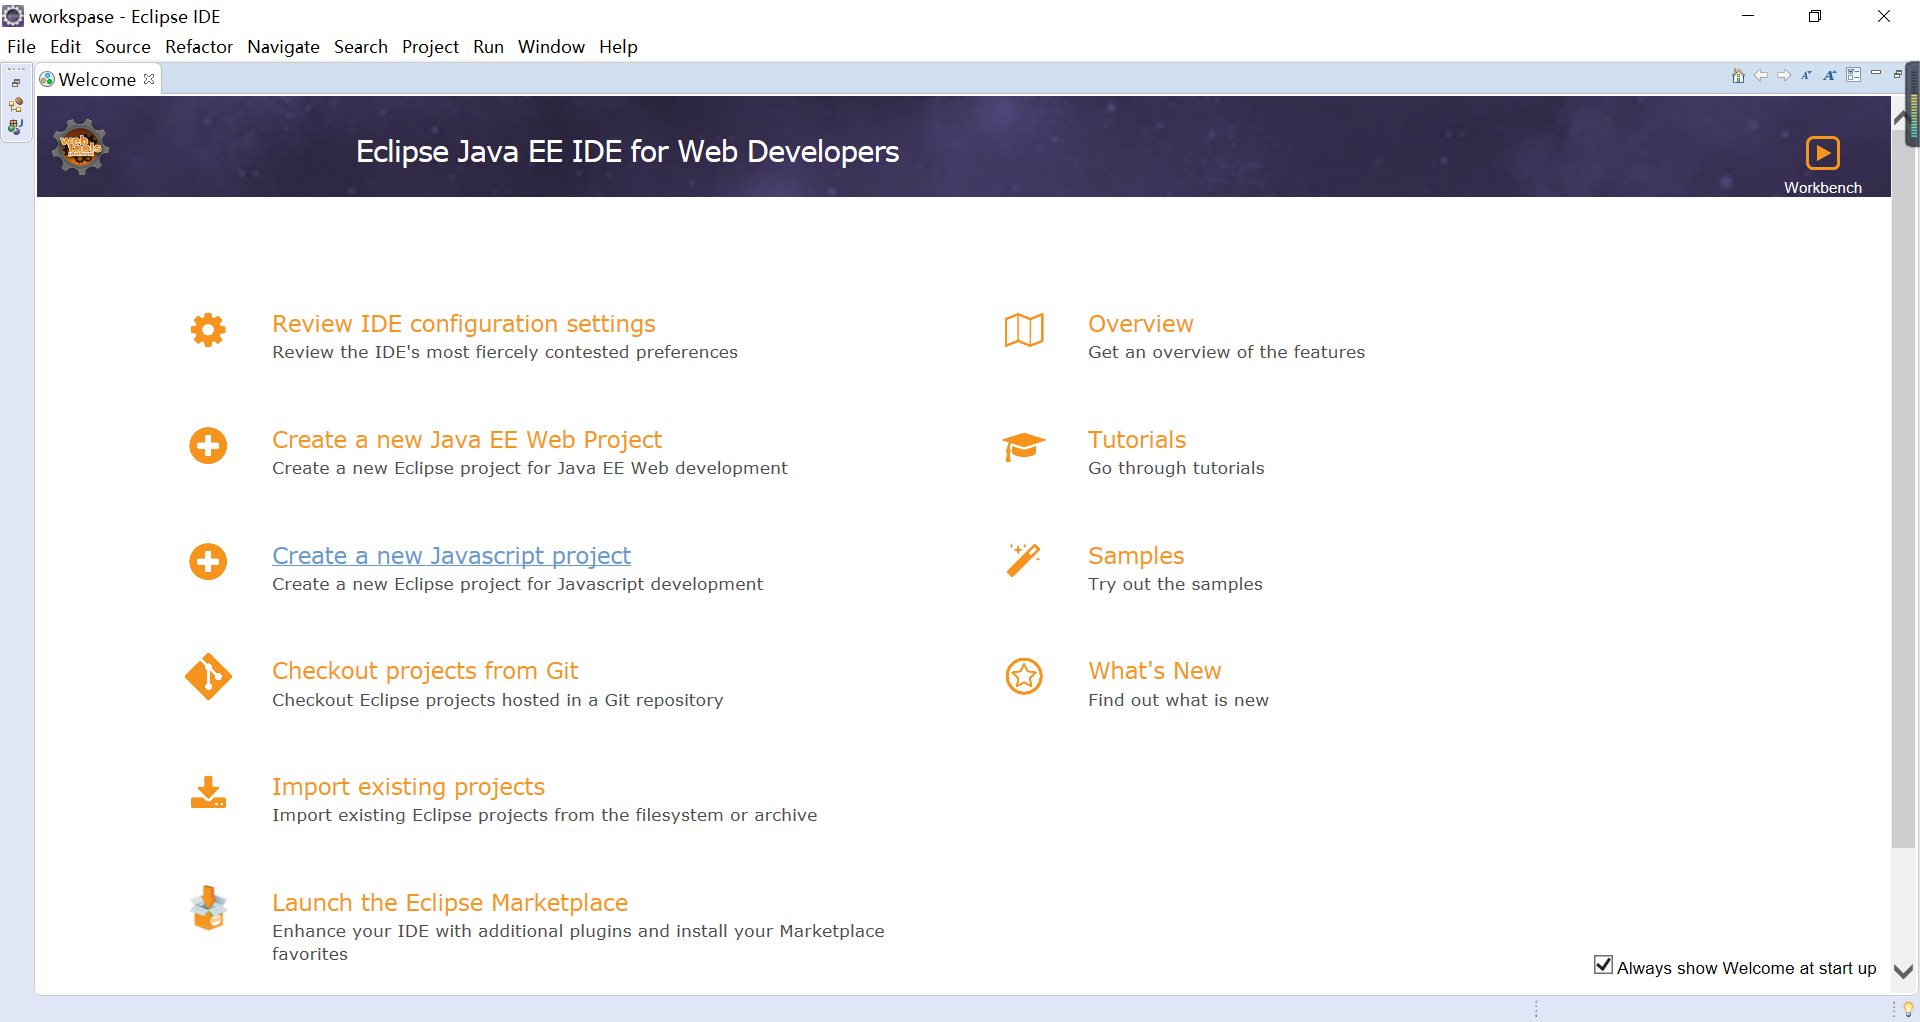Screen dimensions: 1920x1022
Task: Click the gear icon beside Review IDE configuration
Action: (208, 330)
